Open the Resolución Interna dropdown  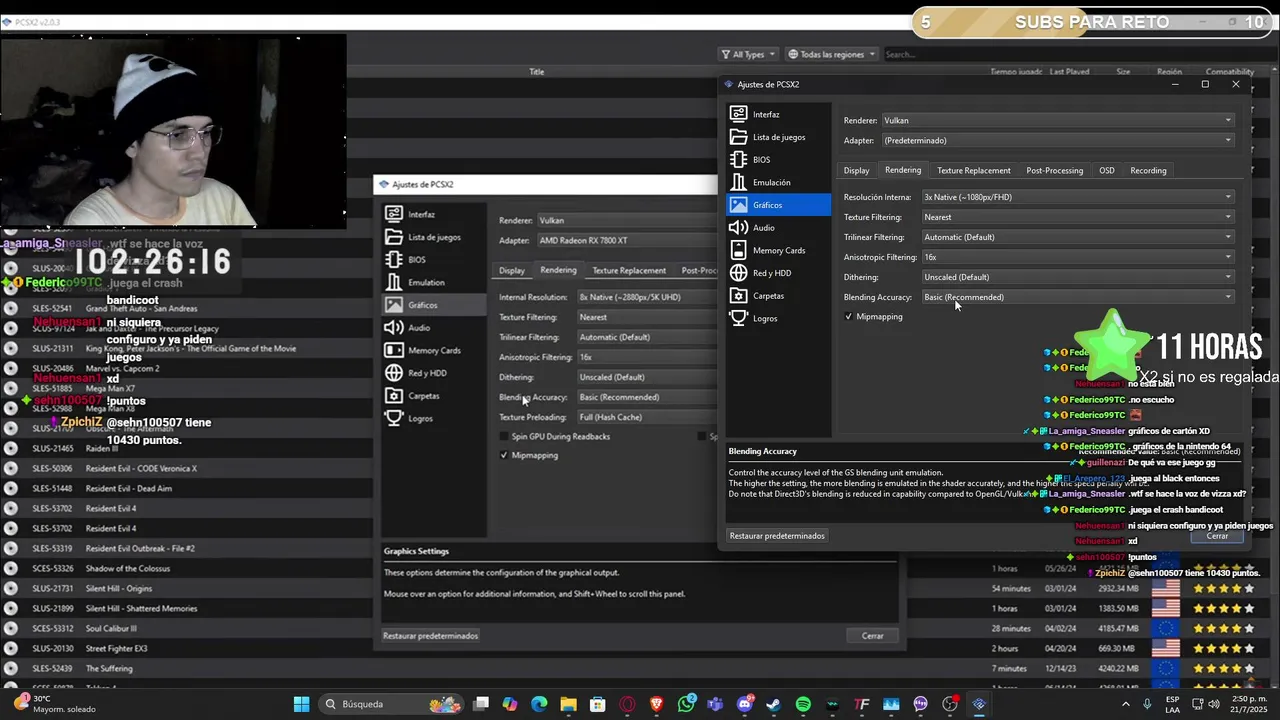pos(1078,197)
